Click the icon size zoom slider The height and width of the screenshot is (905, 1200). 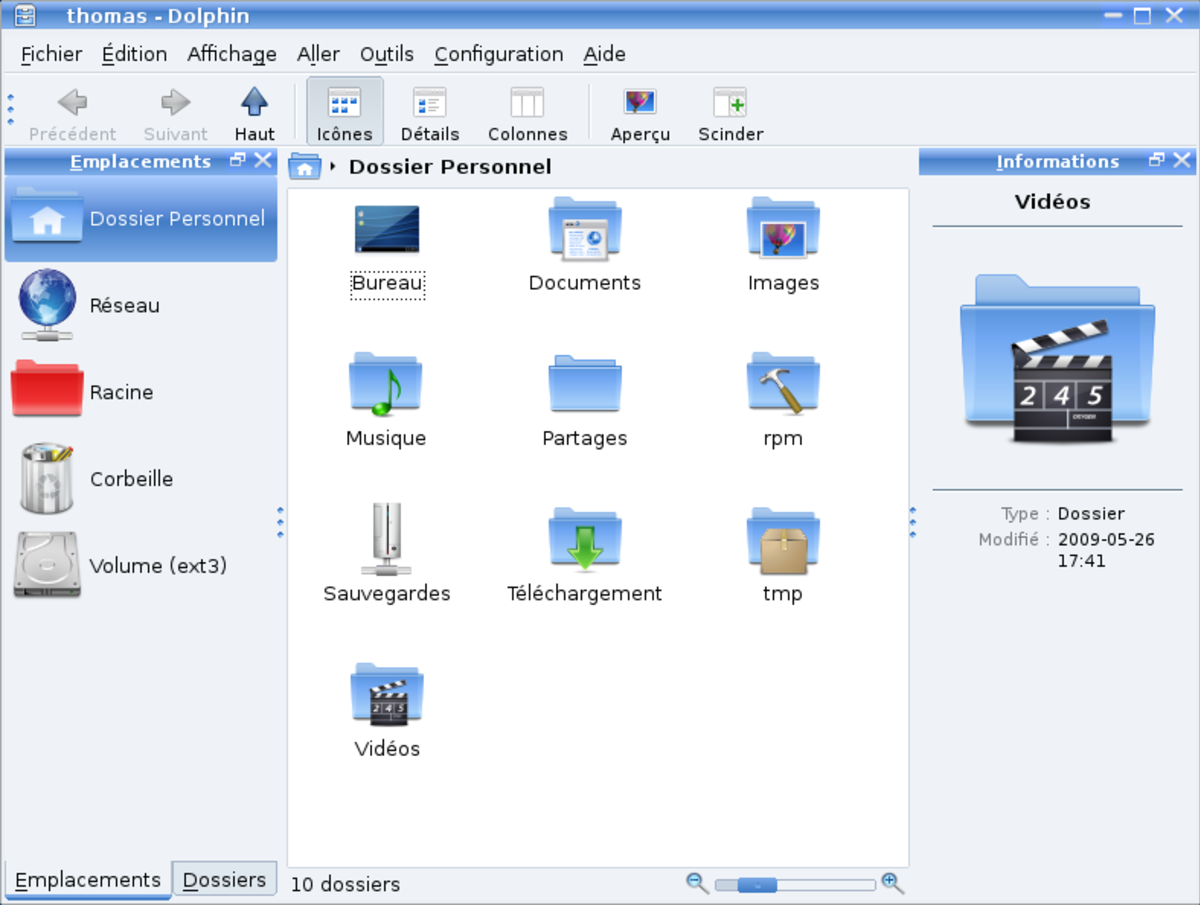pyautogui.click(x=795, y=884)
